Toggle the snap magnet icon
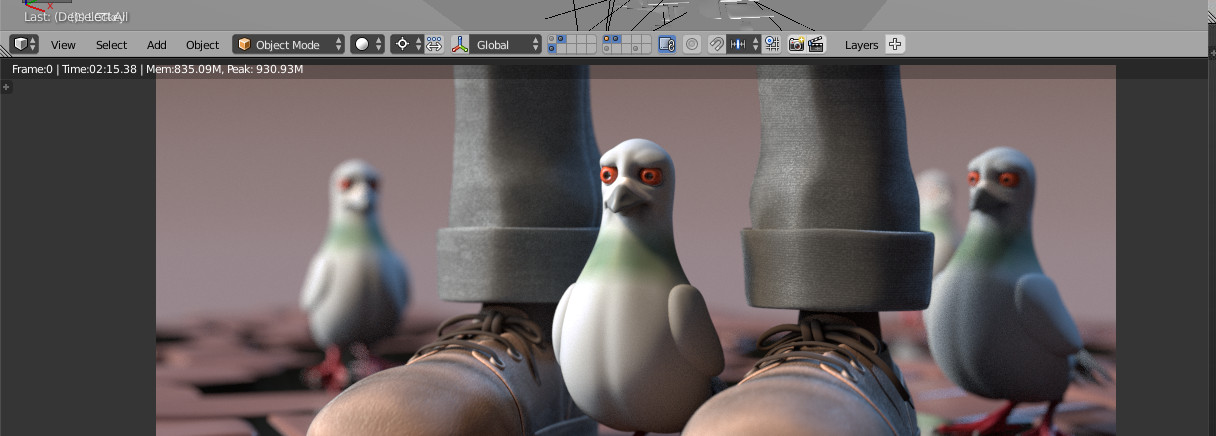 716,45
